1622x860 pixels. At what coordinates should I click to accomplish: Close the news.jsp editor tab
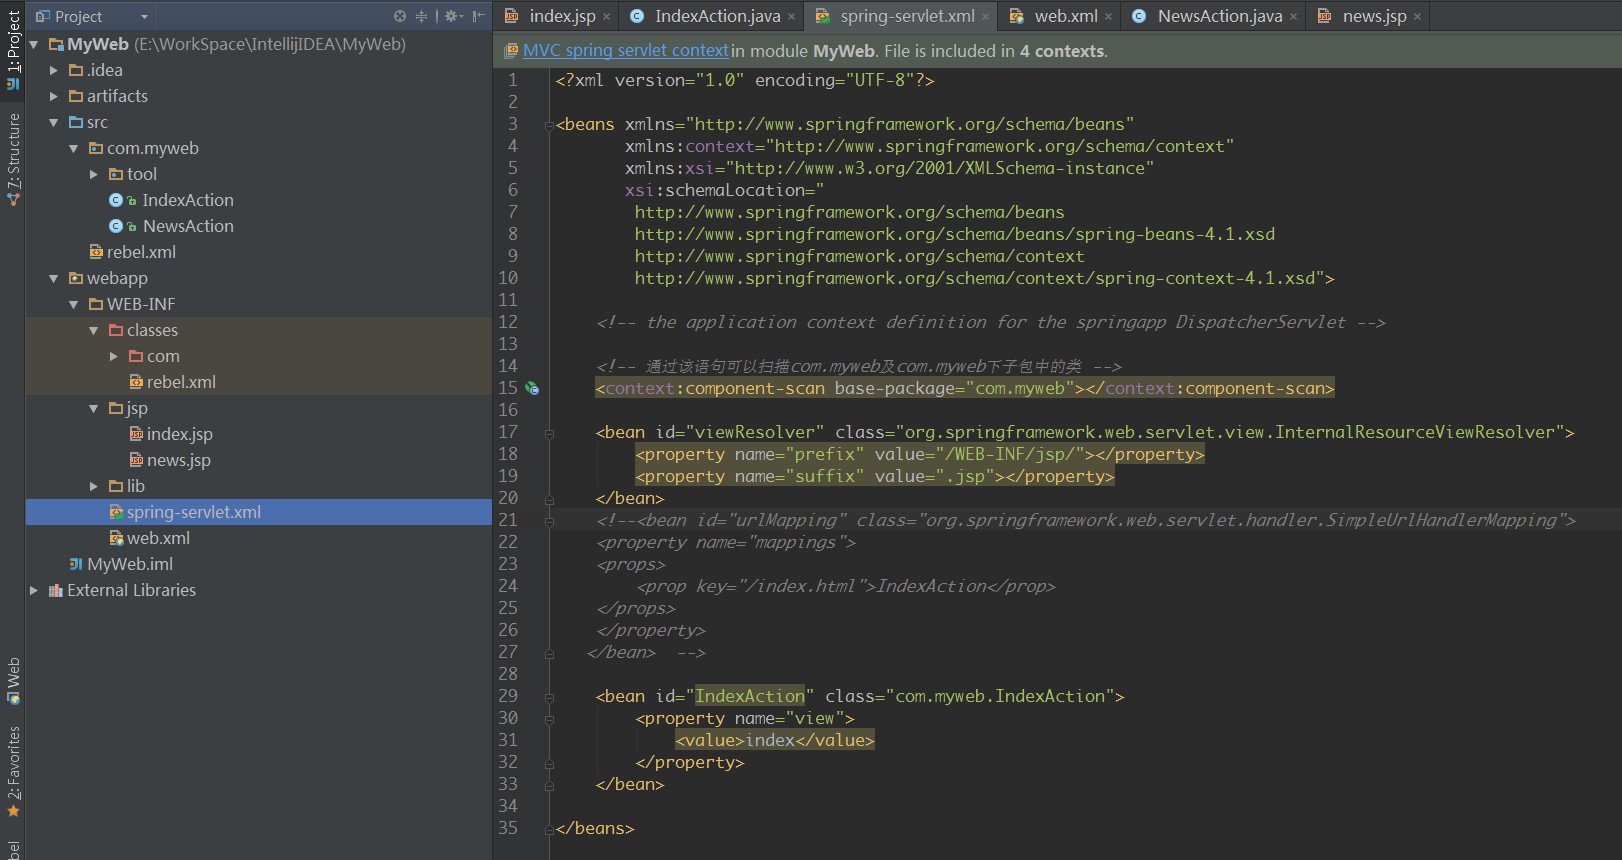tap(1417, 17)
